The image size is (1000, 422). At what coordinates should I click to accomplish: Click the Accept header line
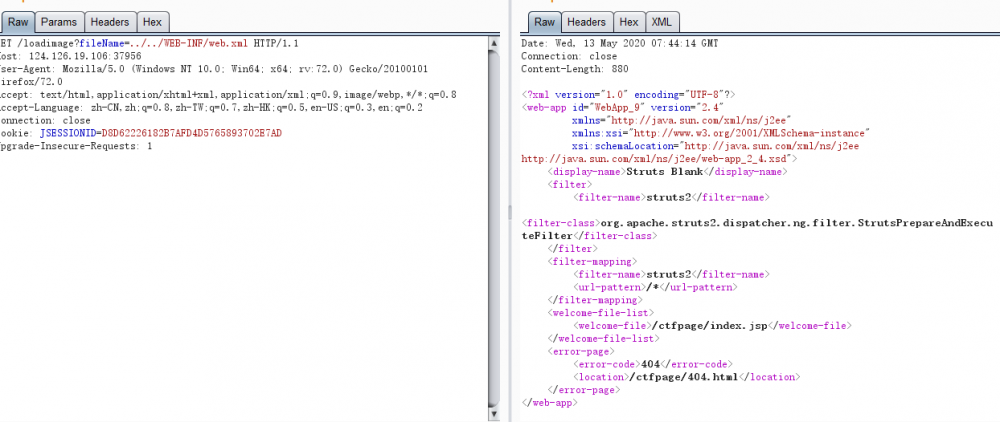228,94
